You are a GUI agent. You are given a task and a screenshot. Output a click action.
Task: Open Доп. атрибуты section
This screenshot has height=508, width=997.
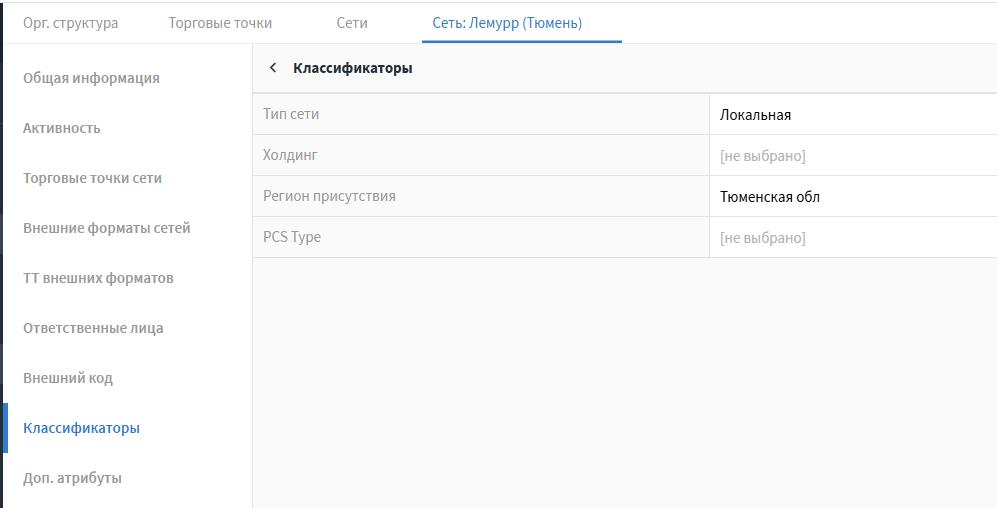coord(72,478)
